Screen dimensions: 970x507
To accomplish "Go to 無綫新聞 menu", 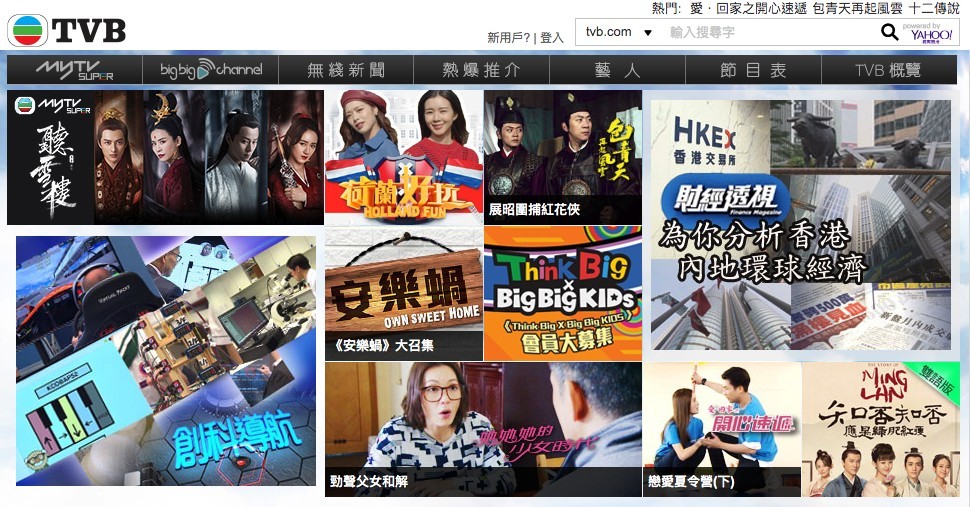I will point(346,70).
